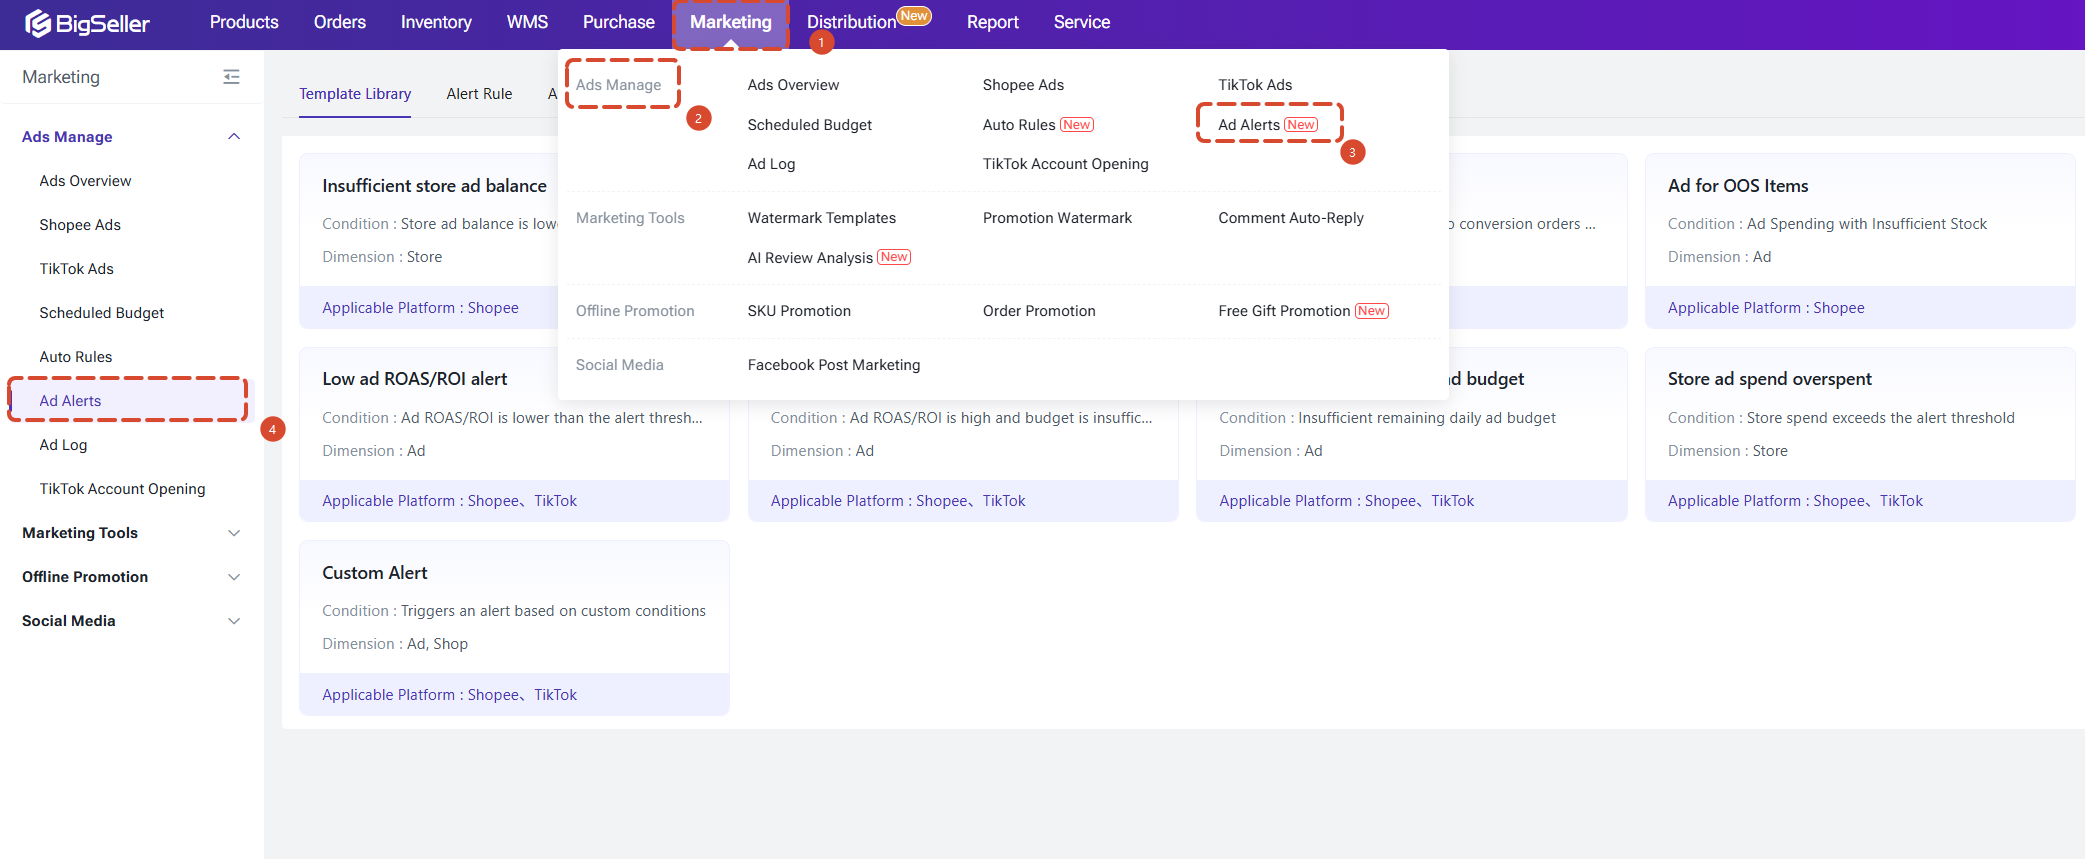Choose TikTok Ads in the dropdown menu
The height and width of the screenshot is (859, 2085).
(1255, 85)
